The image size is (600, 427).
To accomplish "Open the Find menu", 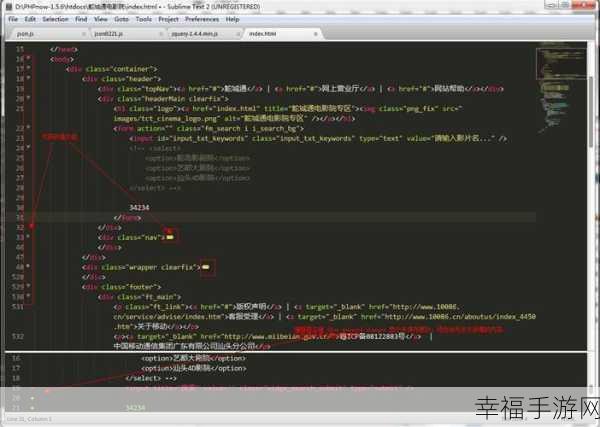I will (81, 19).
